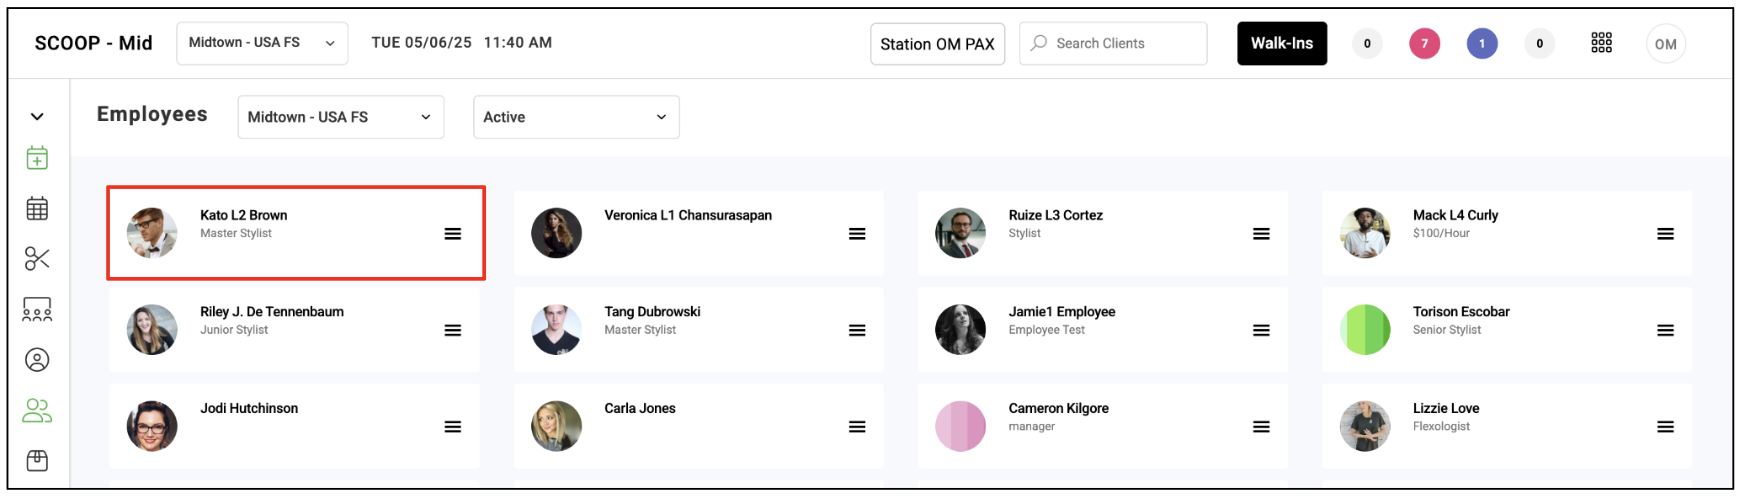
Task: Open hamburger menu for Cameron Kilgore
Action: pyautogui.click(x=1261, y=427)
